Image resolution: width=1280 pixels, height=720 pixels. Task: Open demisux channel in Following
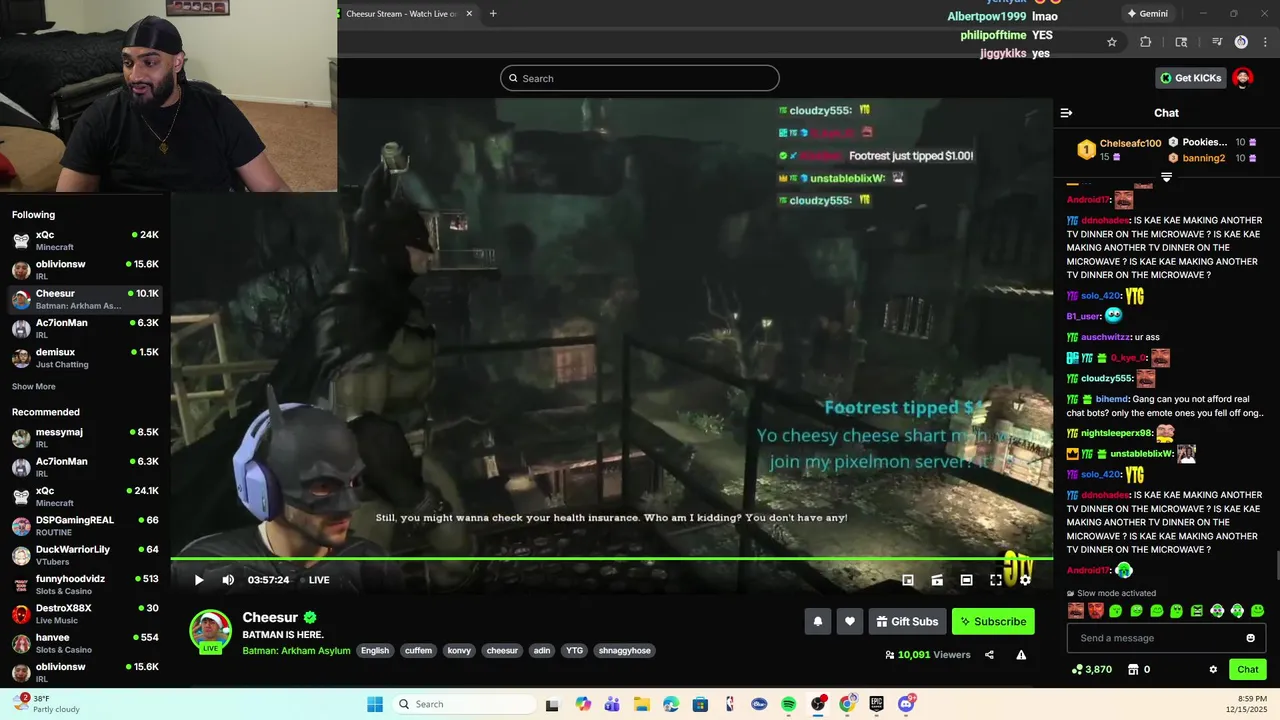(x=85, y=358)
